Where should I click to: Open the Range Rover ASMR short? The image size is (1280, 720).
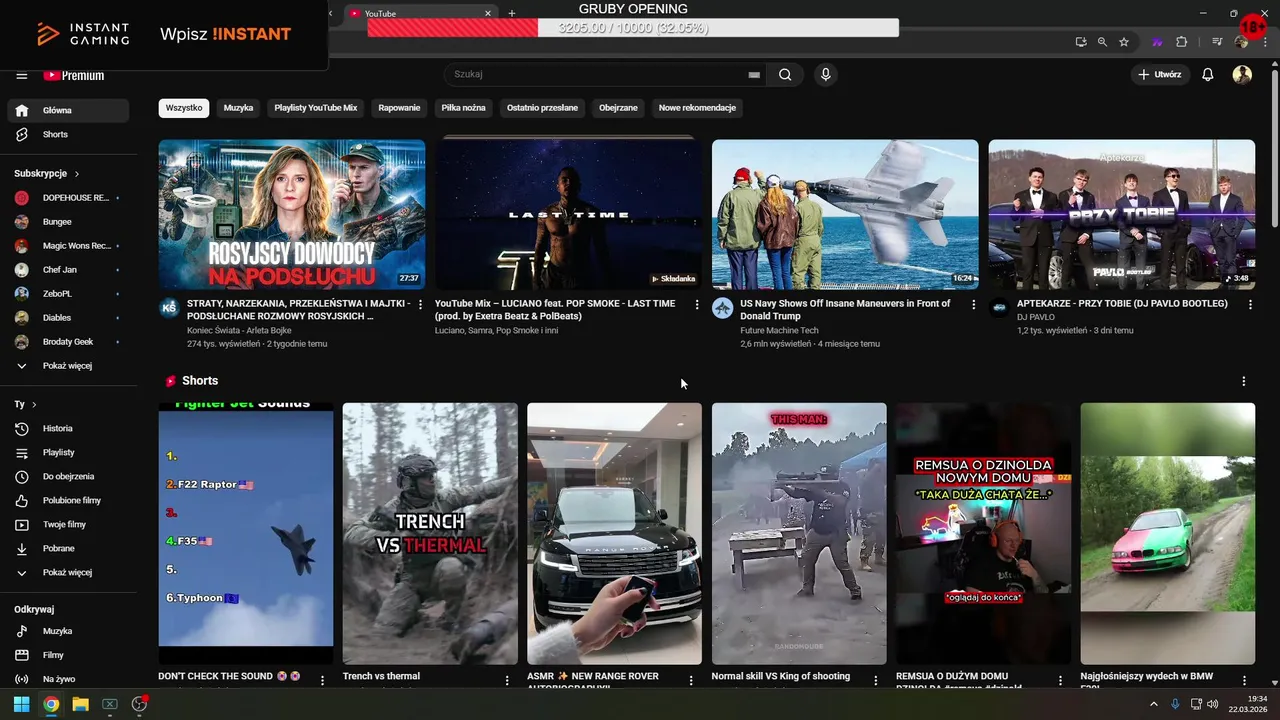614,534
